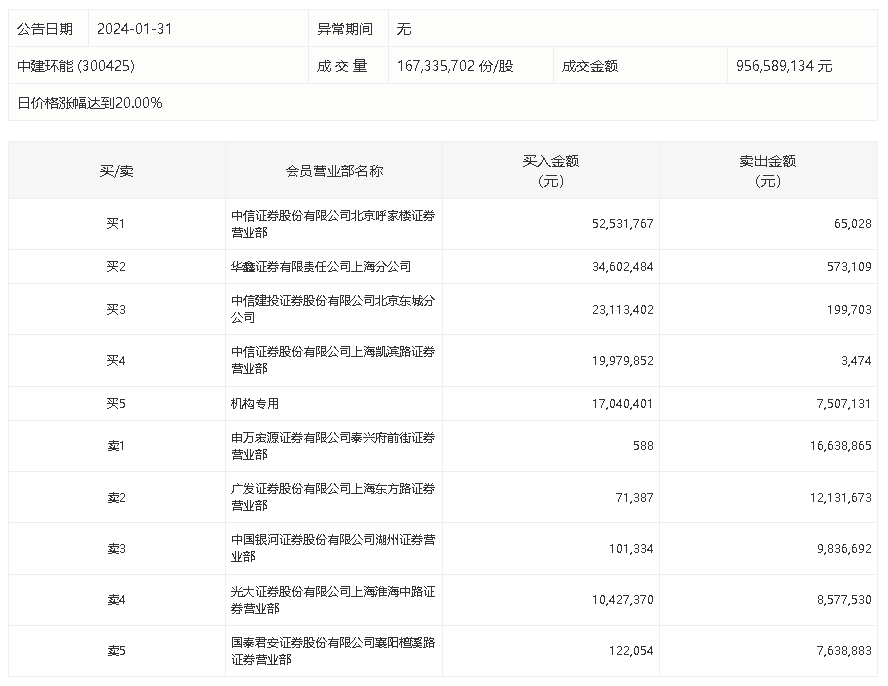The width and height of the screenshot is (888, 686).
Task: Click the 会员营业部名称 column header
Action: pos(334,171)
